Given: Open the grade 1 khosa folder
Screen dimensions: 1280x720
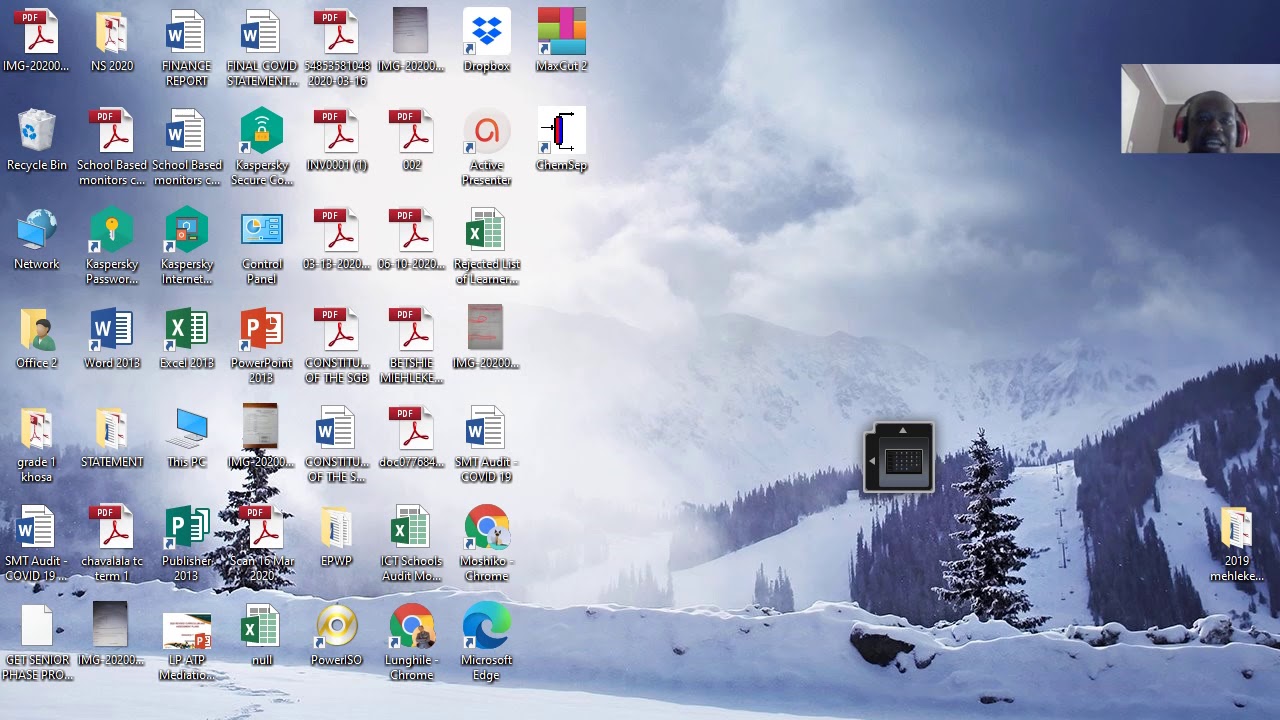Looking at the screenshot, I should [37, 444].
